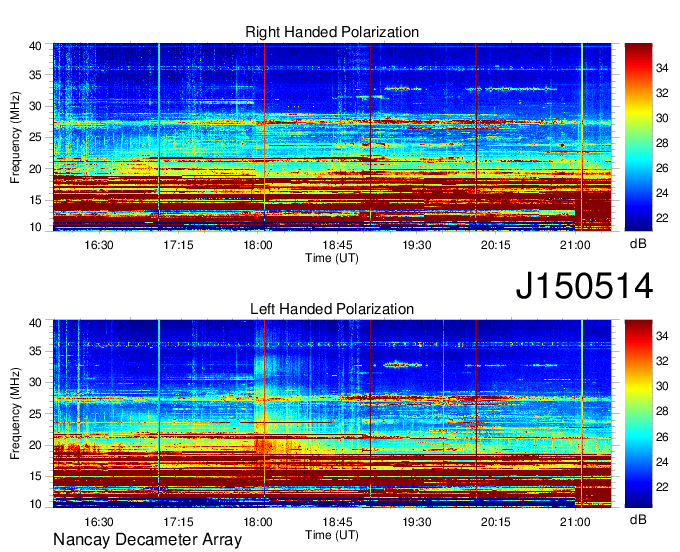680x552 pixels.
Task: Pick the 20:15 tick under left-handed plot
Action: (496, 522)
